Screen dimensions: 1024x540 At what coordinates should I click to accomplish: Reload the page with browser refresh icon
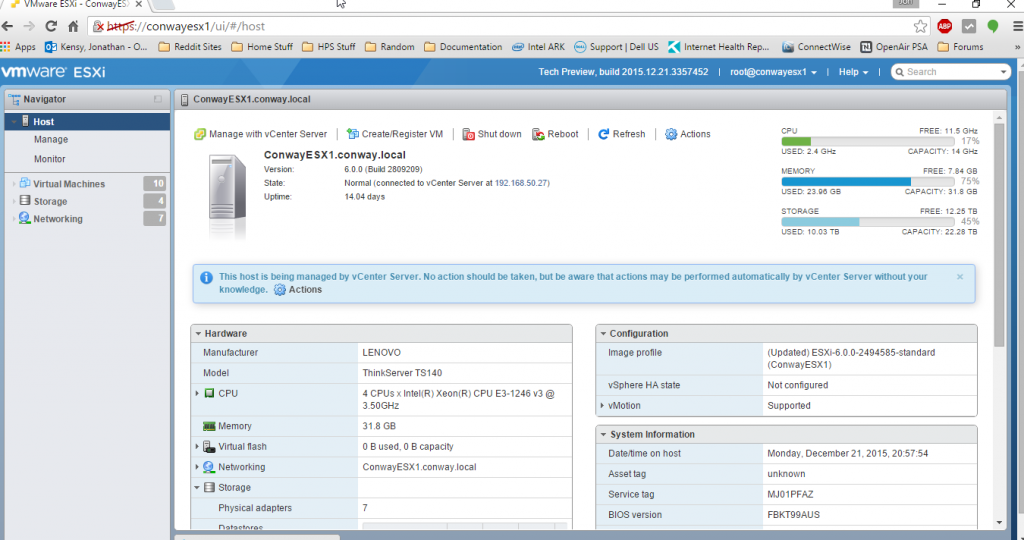51,26
